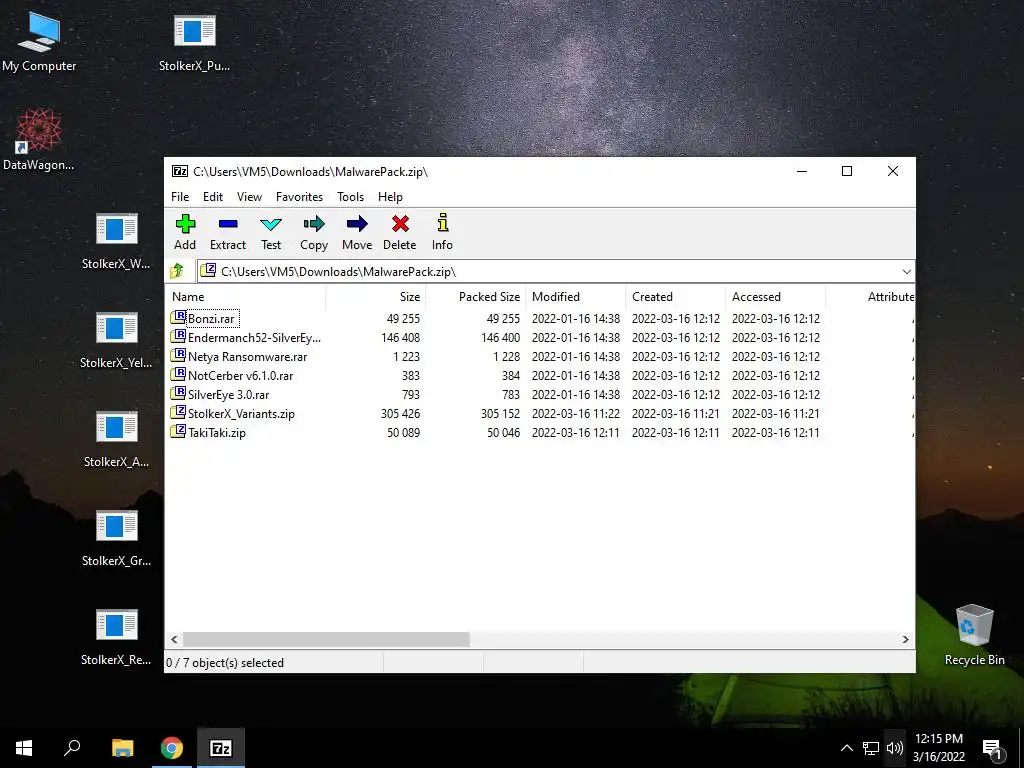Select the StolkerX_Yel... desktop icon
The width and height of the screenshot is (1024, 768).
[x=116, y=338]
